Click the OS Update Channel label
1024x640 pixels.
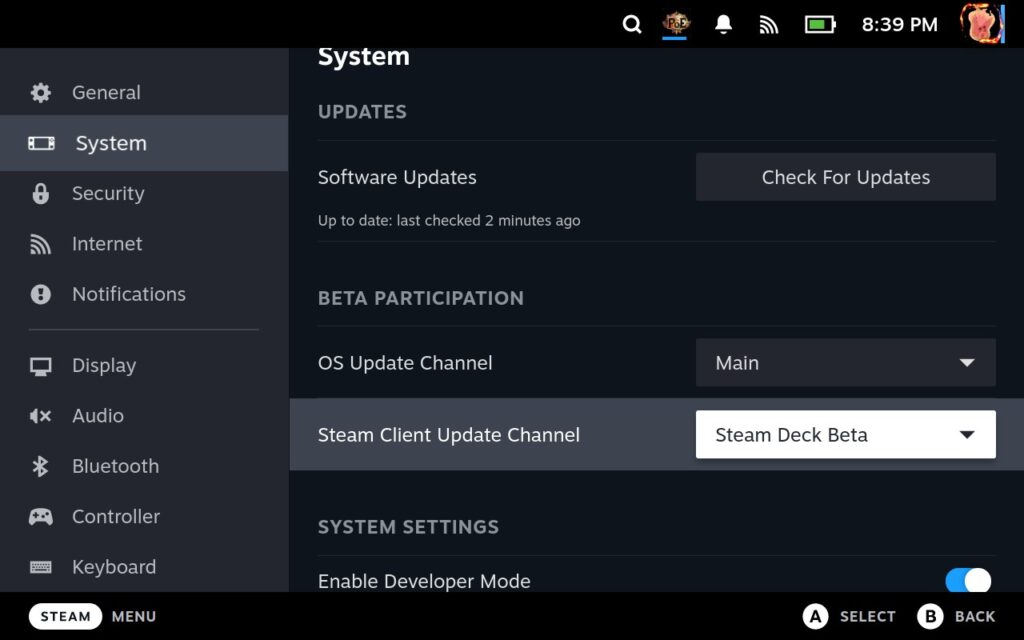coord(405,363)
